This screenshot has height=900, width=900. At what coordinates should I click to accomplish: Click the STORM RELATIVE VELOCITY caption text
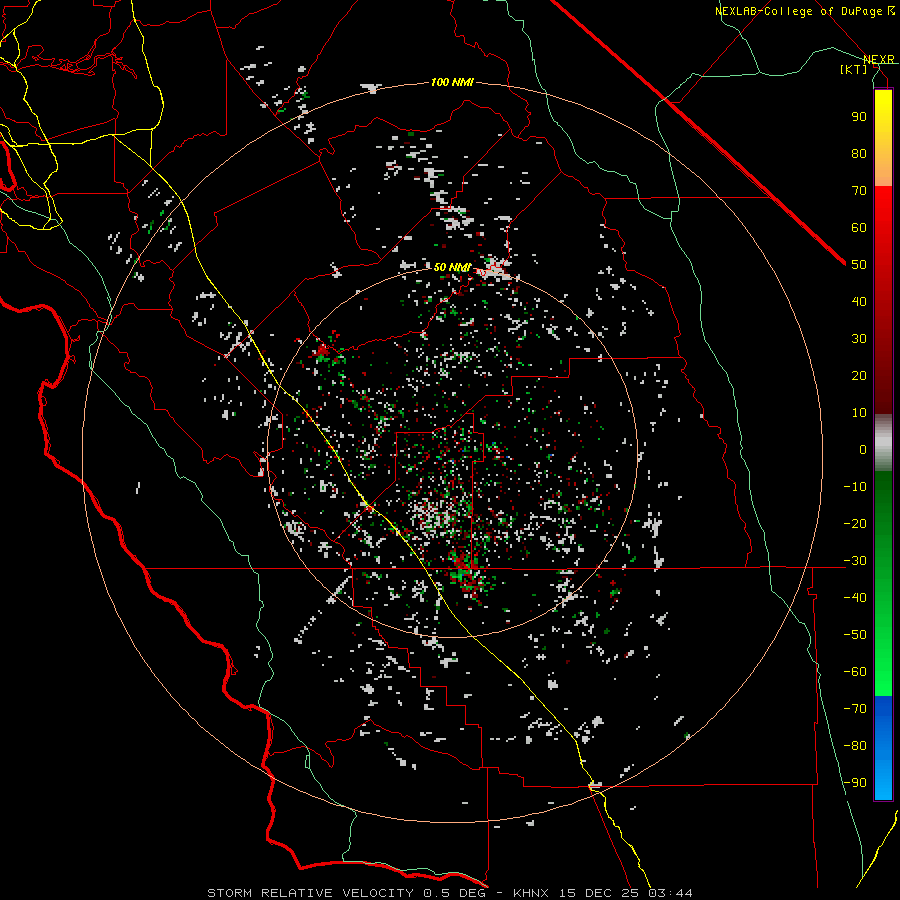click(x=311, y=893)
